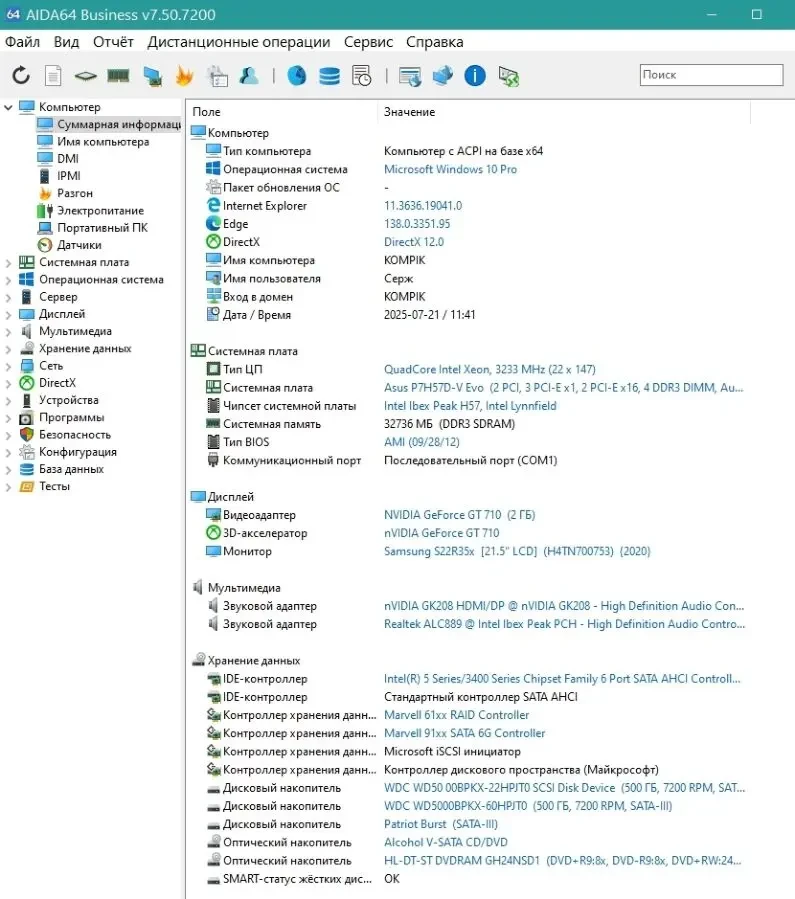Screen dimensions: 795x899
Task: Open the Дистанционные операции menu
Action: click(238, 42)
